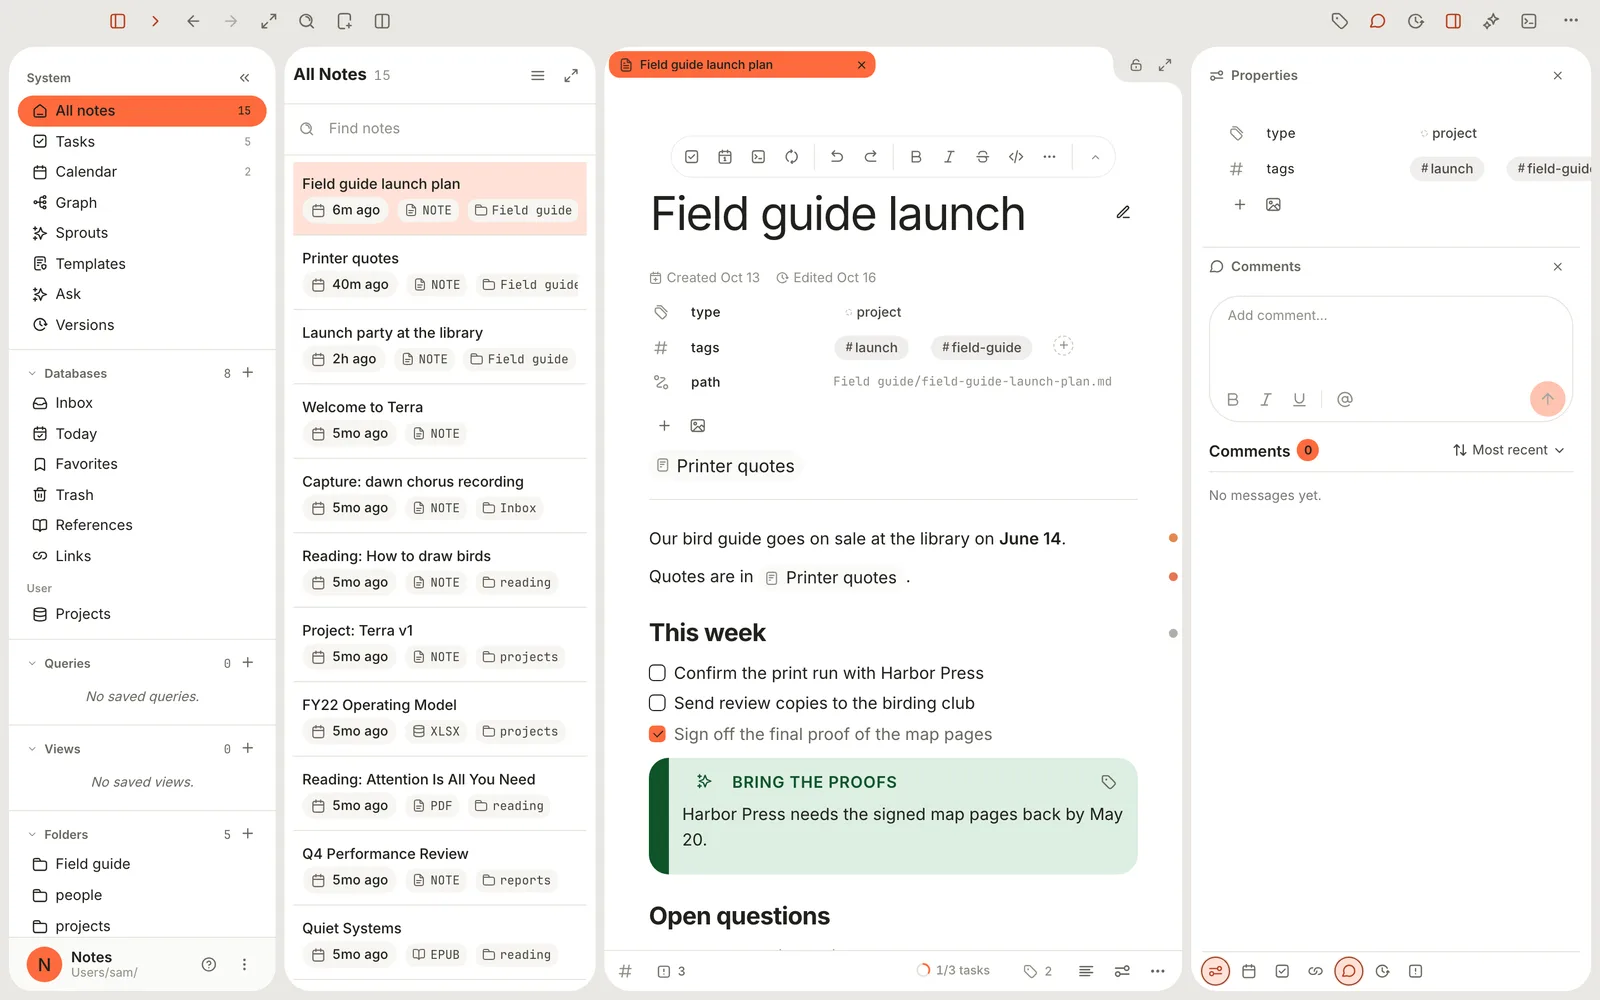Open Calendar in the sidebar

tap(142, 172)
